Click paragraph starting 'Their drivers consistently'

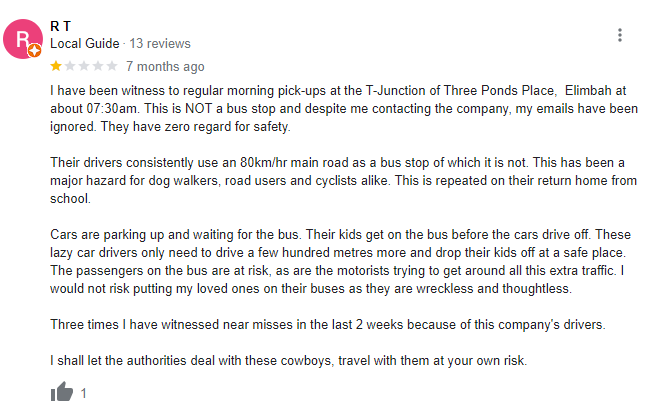coord(343,180)
